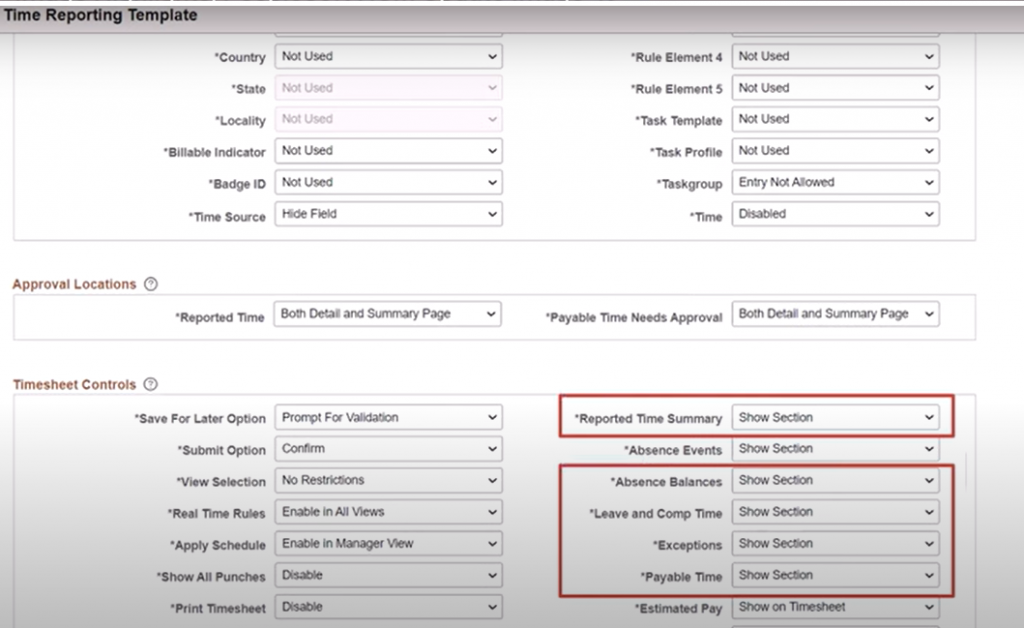Open the Locality dropdown
Viewport: 1024px width, 628px height.
(388, 119)
